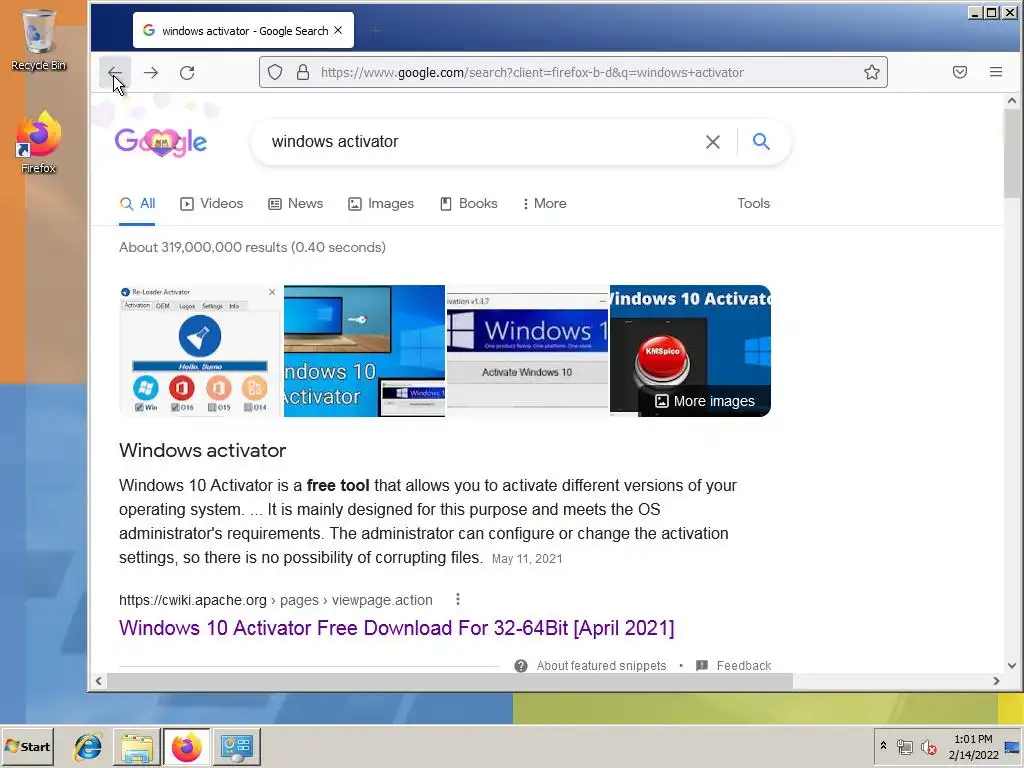The height and width of the screenshot is (768, 1024).
Task: Click About featured snippets link
Action: [x=601, y=665]
